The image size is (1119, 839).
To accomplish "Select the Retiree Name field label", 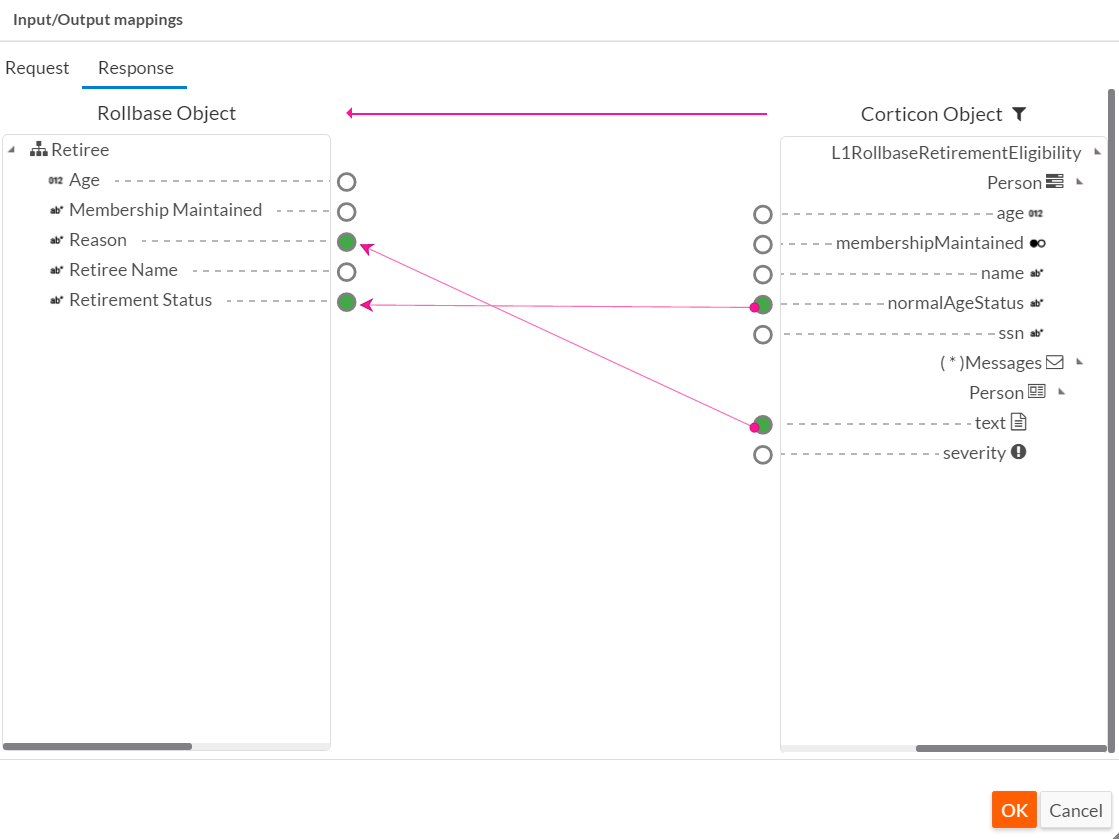I will click(x=123, y=270).
